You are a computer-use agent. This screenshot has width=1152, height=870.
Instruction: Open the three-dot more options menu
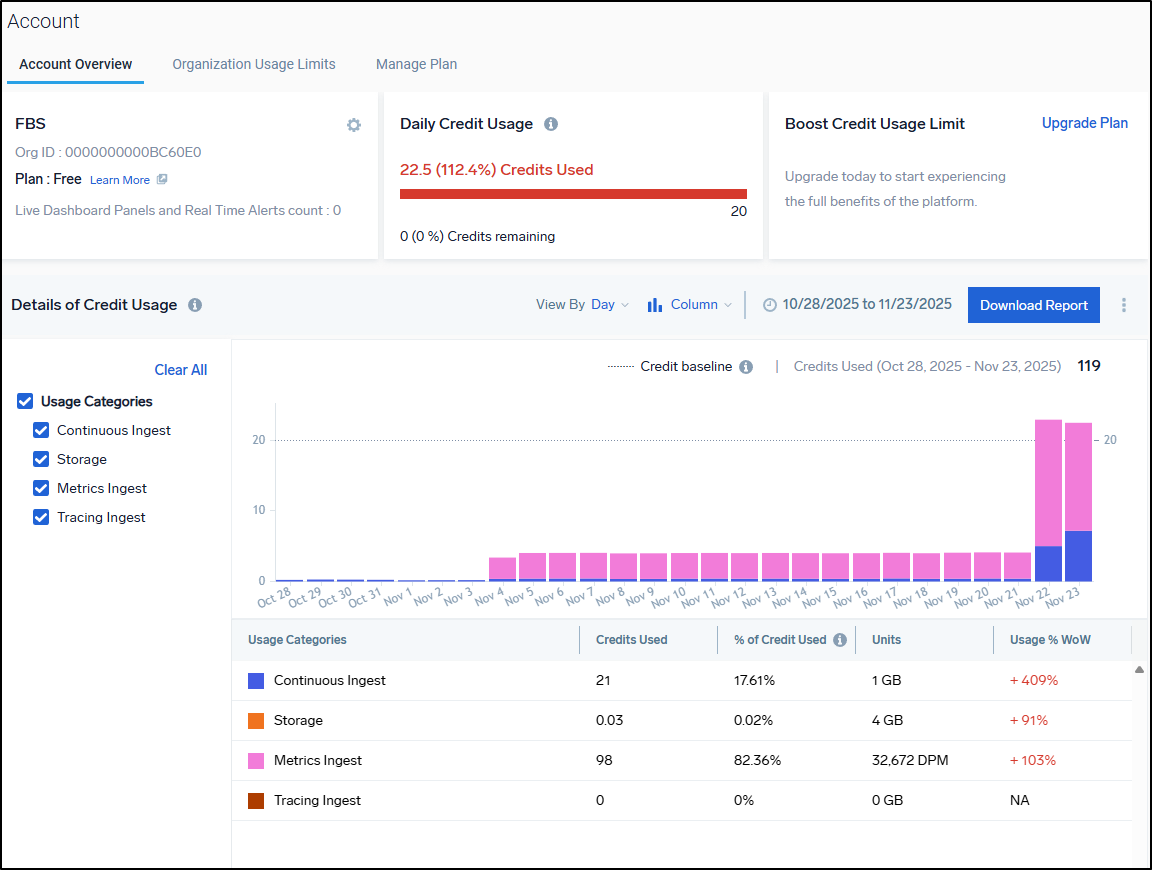pyautogui.click(x=1124, y=305)
